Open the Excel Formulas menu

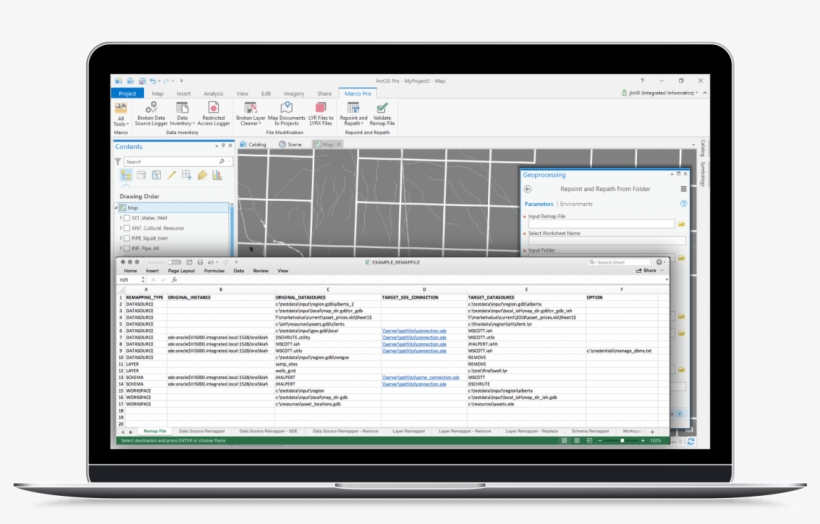[x=214, y=271]
